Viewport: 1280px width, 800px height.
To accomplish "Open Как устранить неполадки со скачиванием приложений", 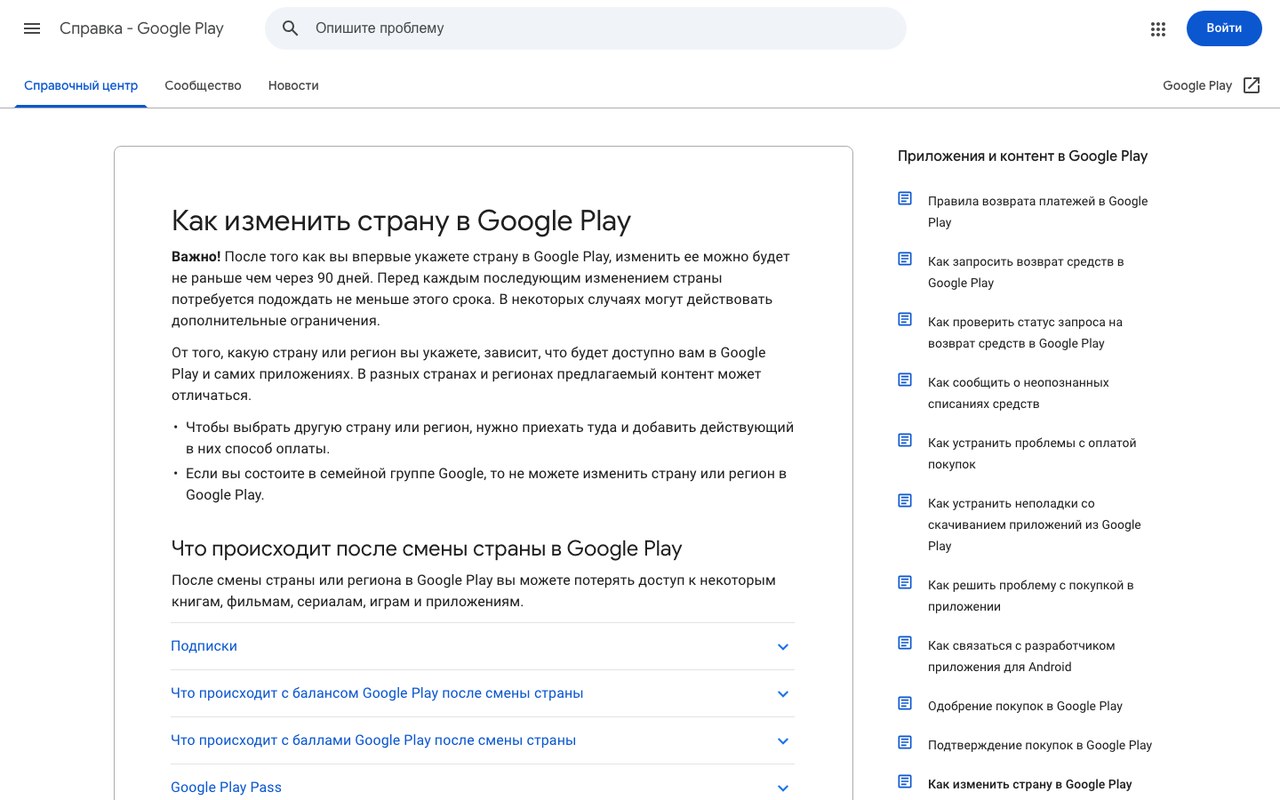I will pos(1034,525).
